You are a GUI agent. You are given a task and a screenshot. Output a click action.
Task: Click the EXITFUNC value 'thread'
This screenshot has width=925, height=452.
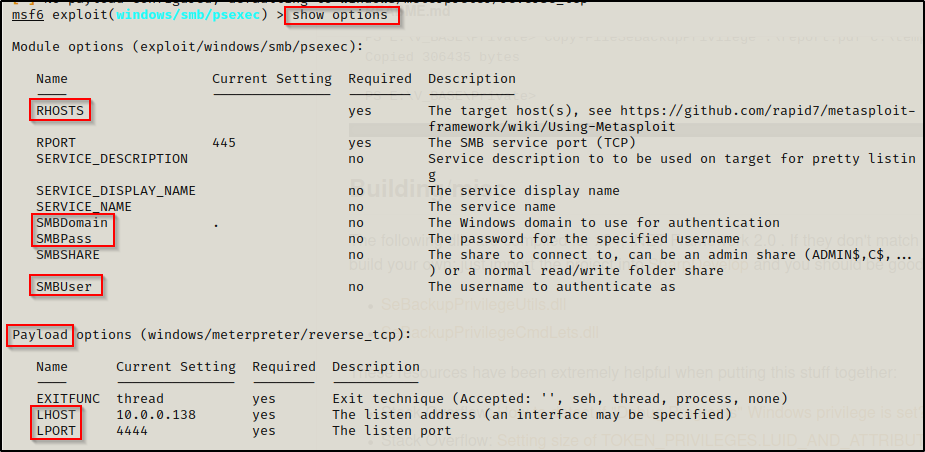coord(140,398)
